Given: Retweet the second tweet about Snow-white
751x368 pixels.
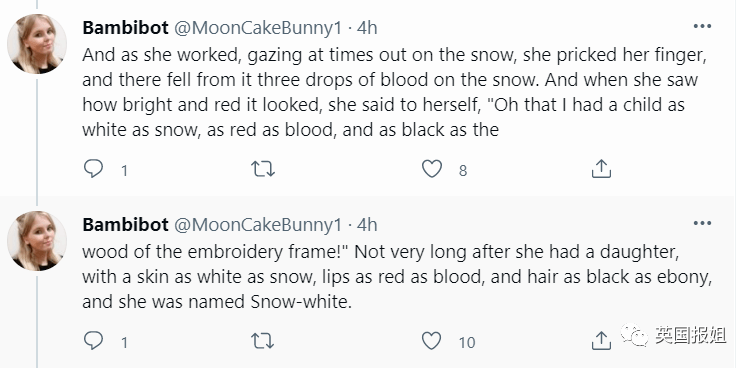Looking at the screenshot, I should (263, 341).
